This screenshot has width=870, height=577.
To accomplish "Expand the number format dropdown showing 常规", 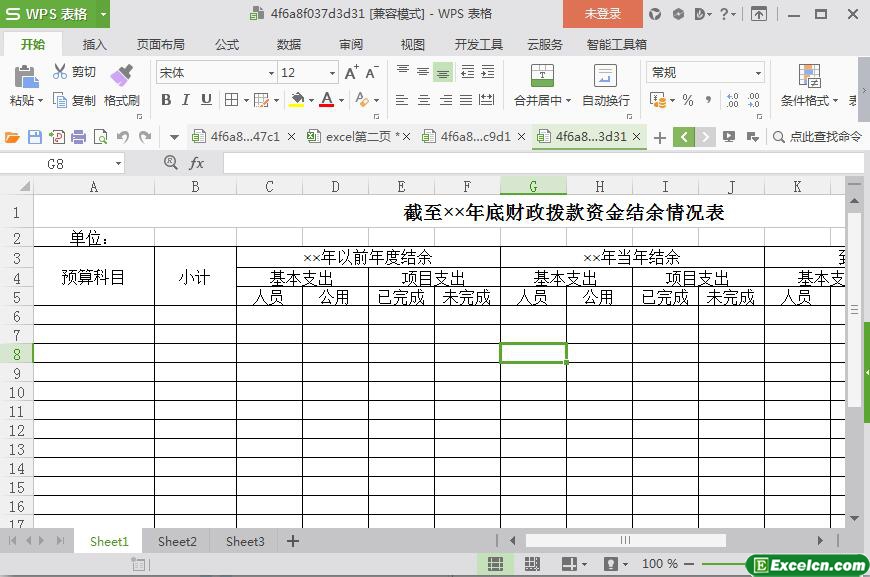I will (x=758, y=73).
